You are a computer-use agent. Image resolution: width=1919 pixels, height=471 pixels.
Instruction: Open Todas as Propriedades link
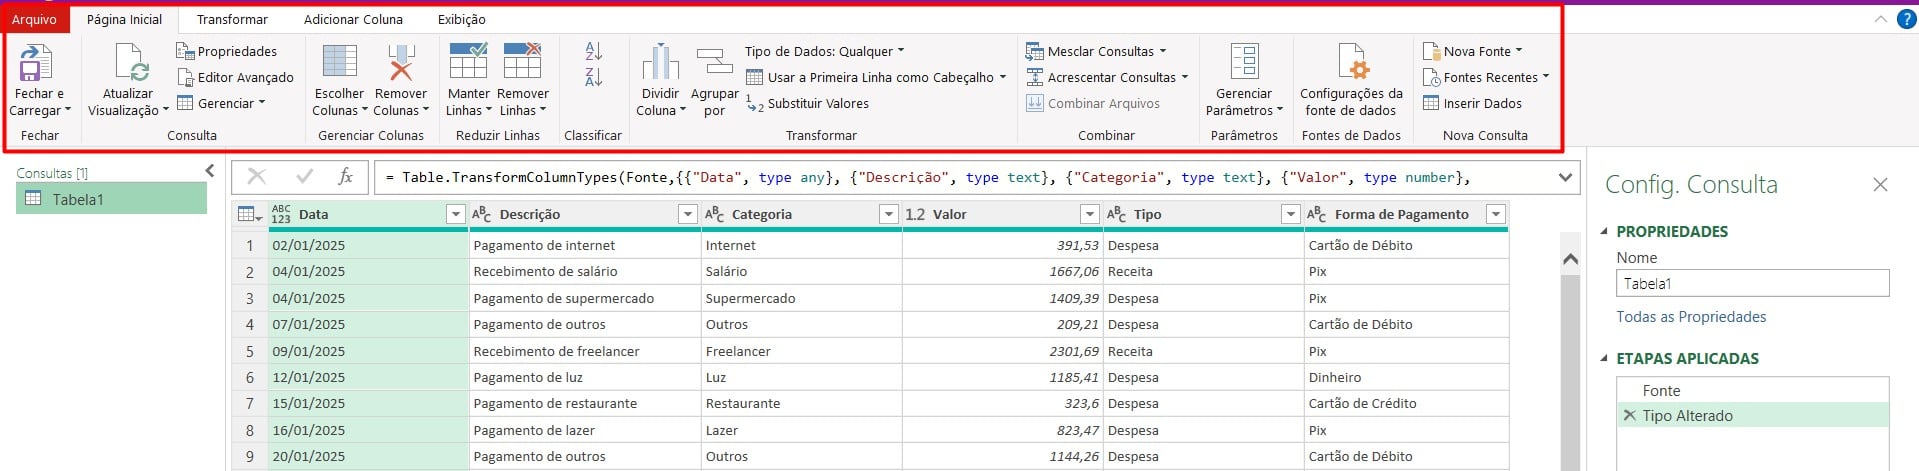[1691, 316]
